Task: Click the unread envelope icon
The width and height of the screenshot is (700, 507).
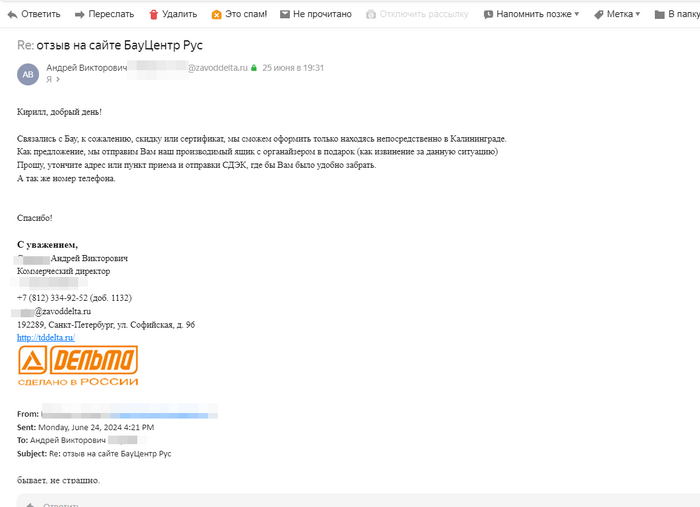Action: pyautogui.click(x=285, y=15)
